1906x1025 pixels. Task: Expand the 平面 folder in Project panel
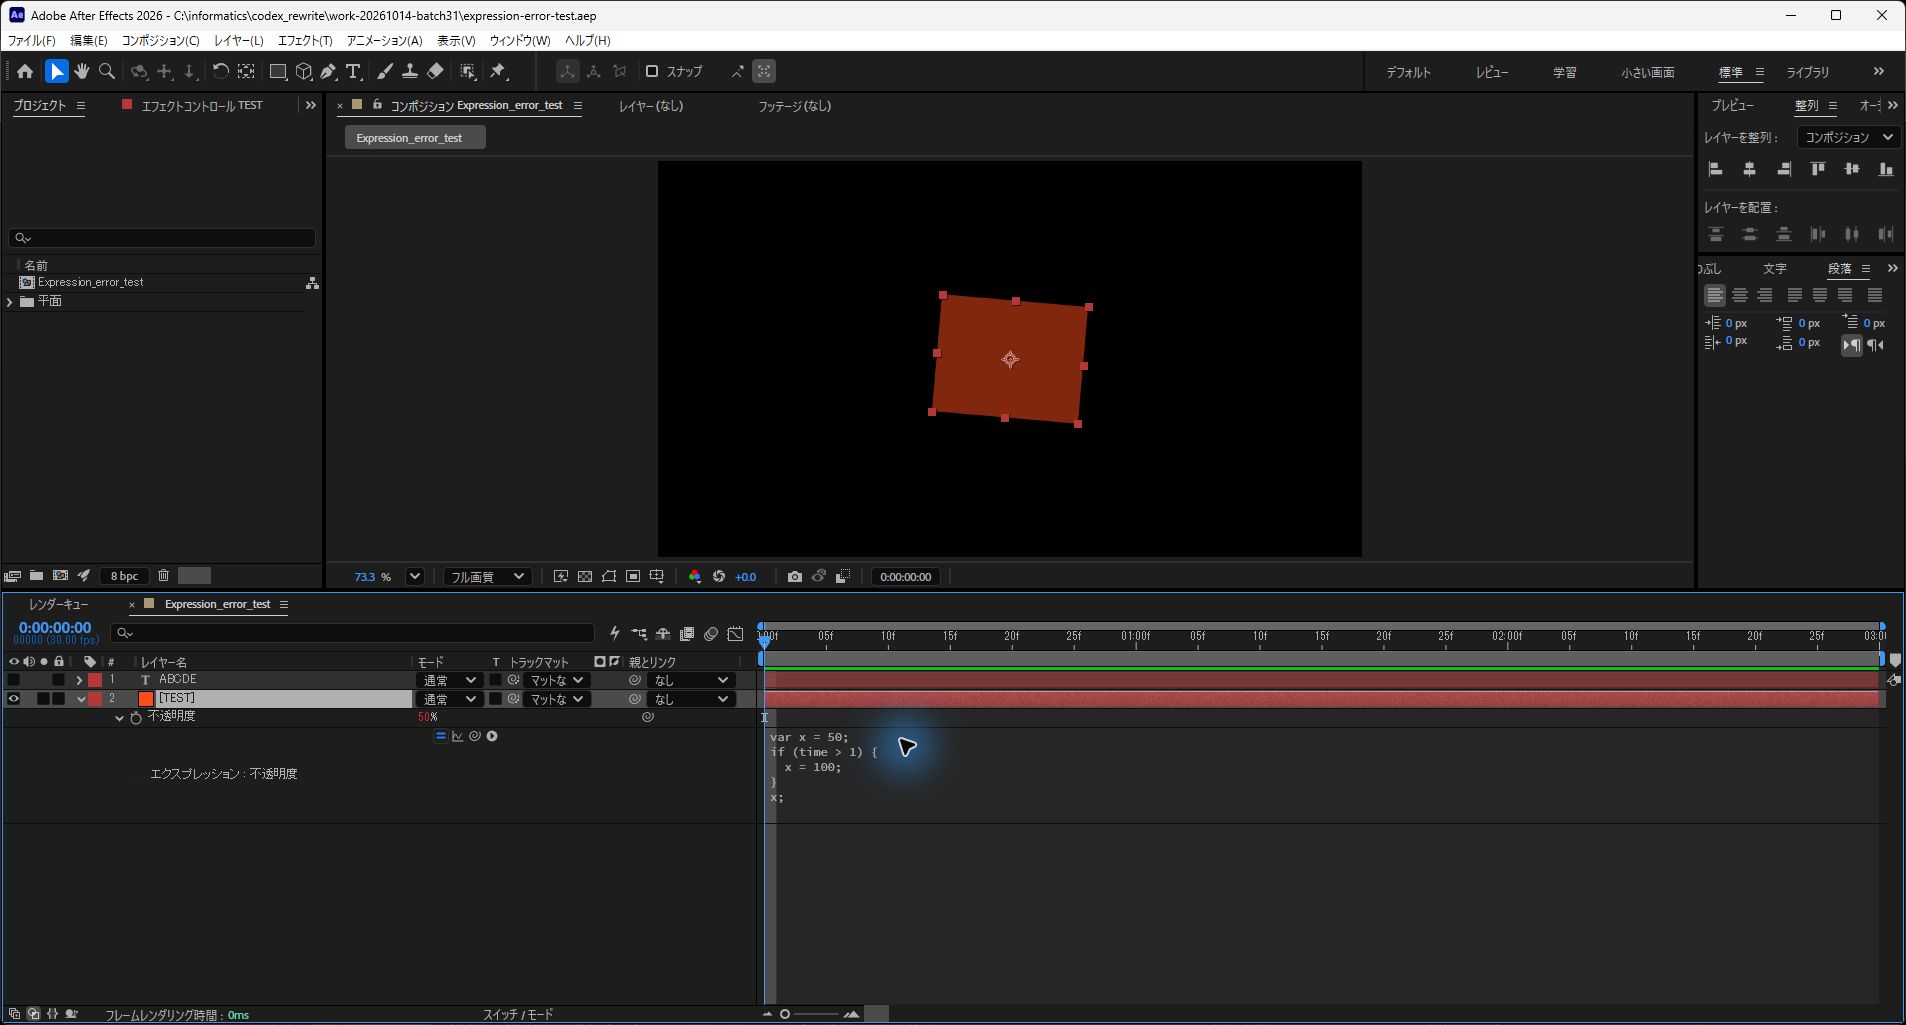(10, 301)
